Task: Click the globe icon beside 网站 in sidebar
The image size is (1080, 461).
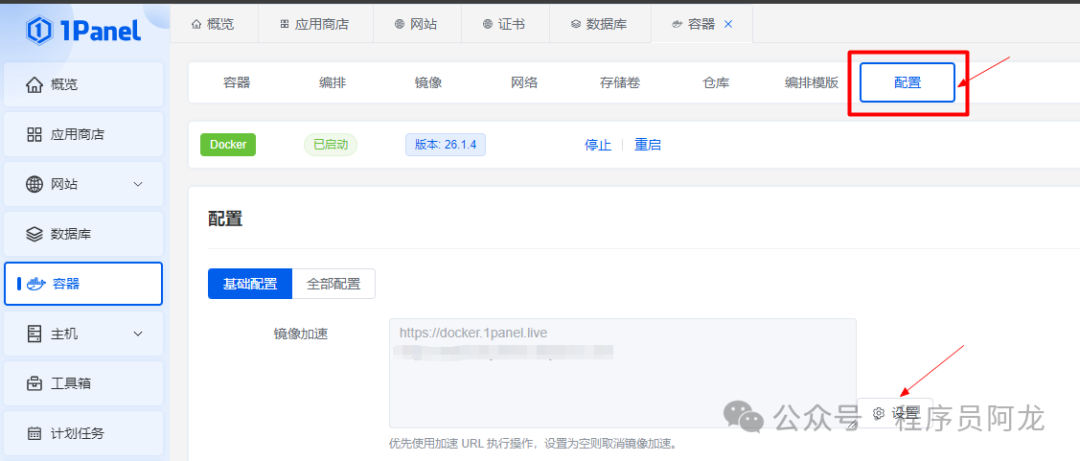Action: (34, 184)
